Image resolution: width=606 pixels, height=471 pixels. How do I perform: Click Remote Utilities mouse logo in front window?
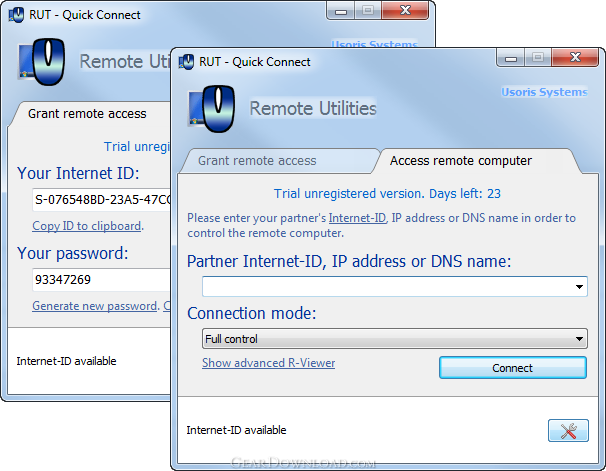point(211,109)
